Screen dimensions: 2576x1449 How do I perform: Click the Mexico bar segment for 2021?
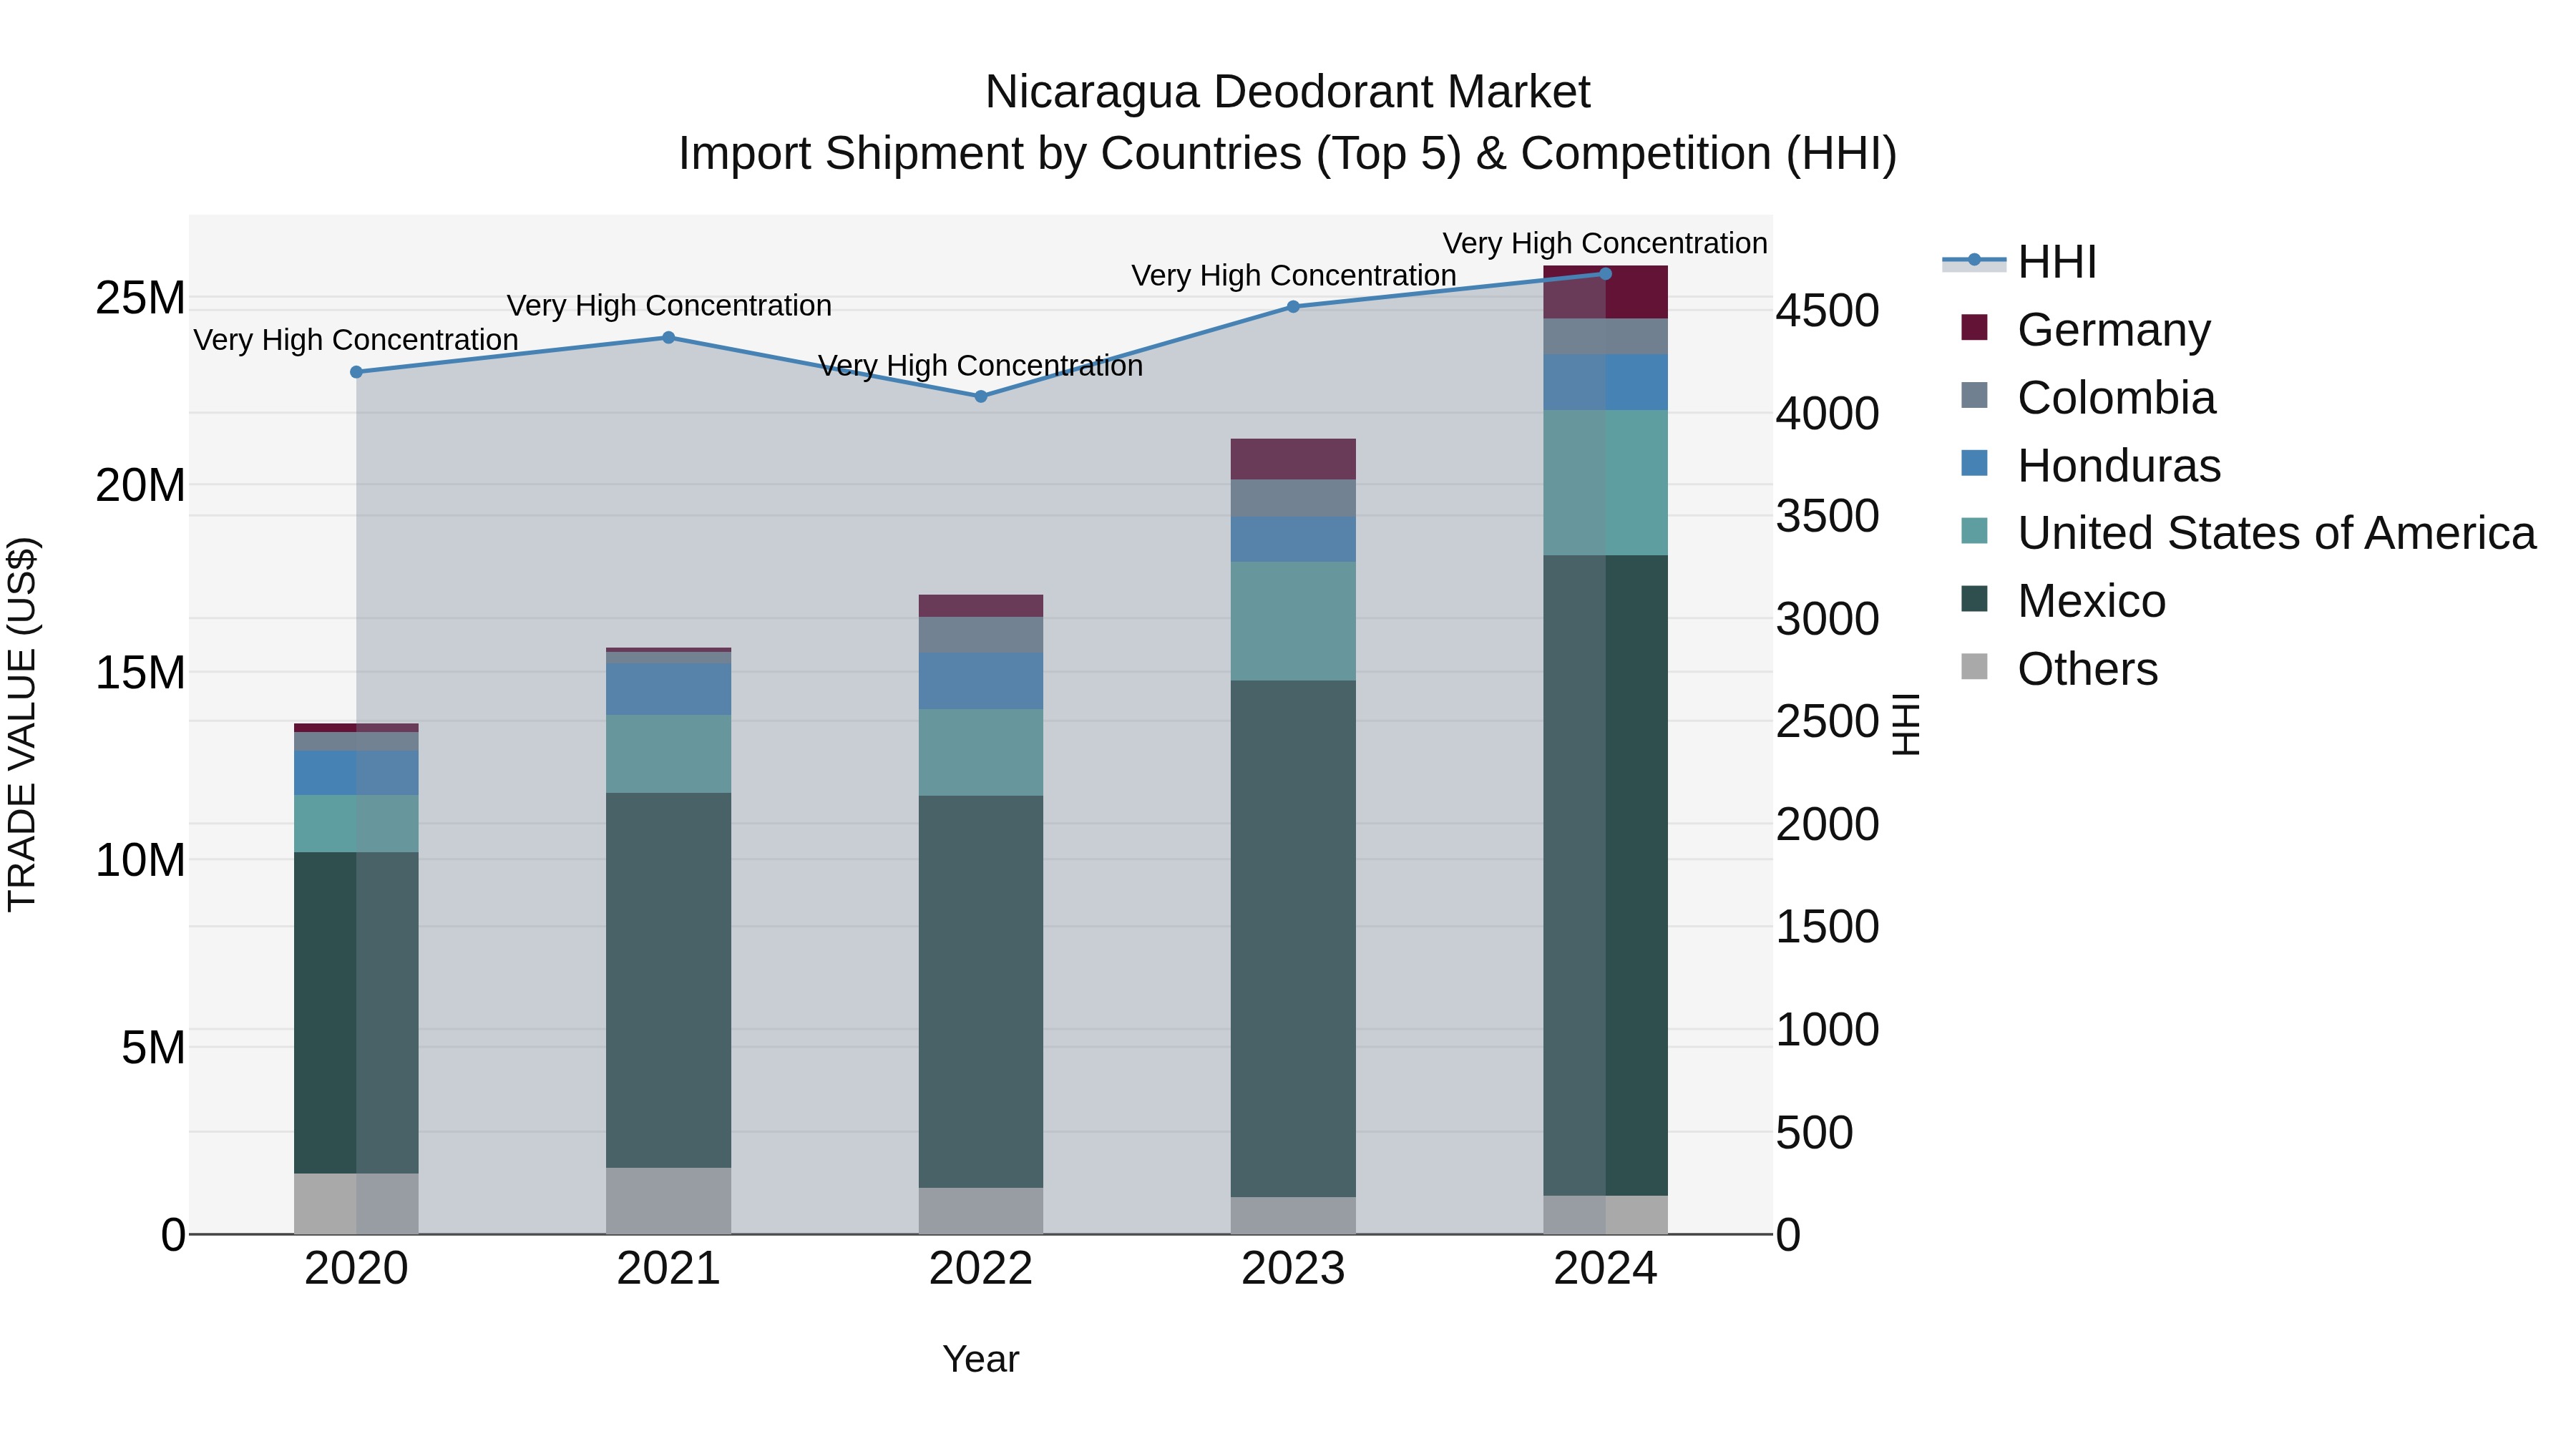tap(669, 981)
